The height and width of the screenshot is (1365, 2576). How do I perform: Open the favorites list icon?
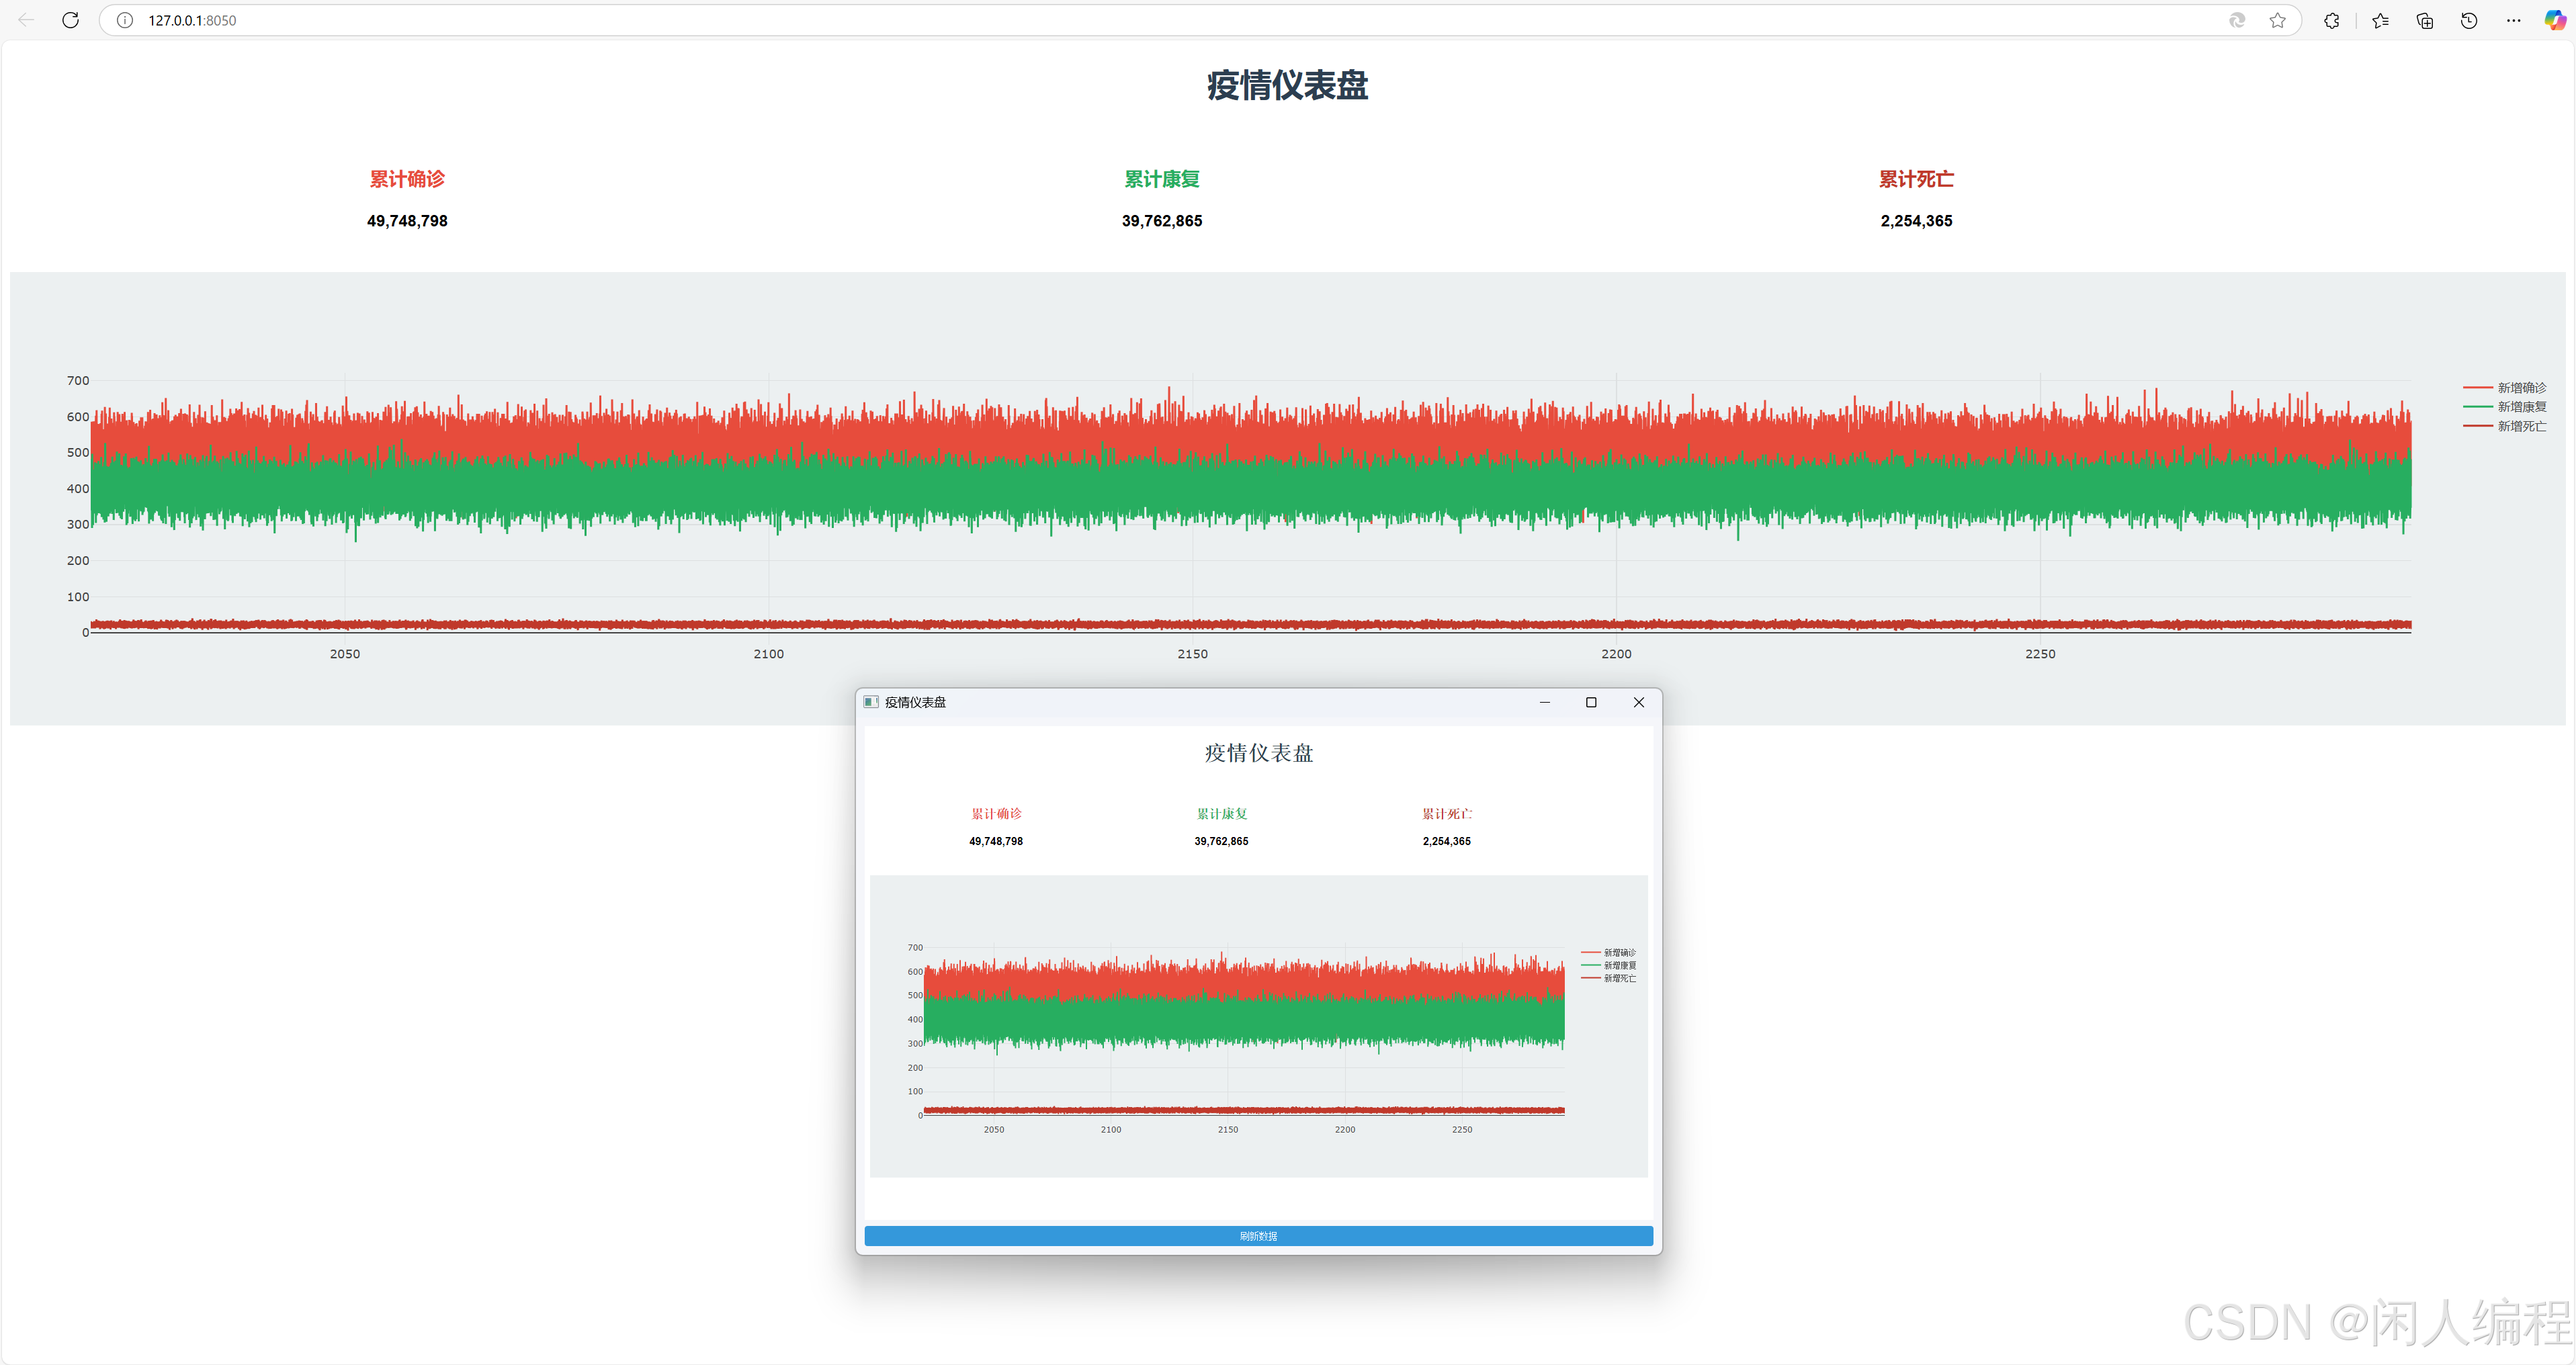tap(2380, 20)
